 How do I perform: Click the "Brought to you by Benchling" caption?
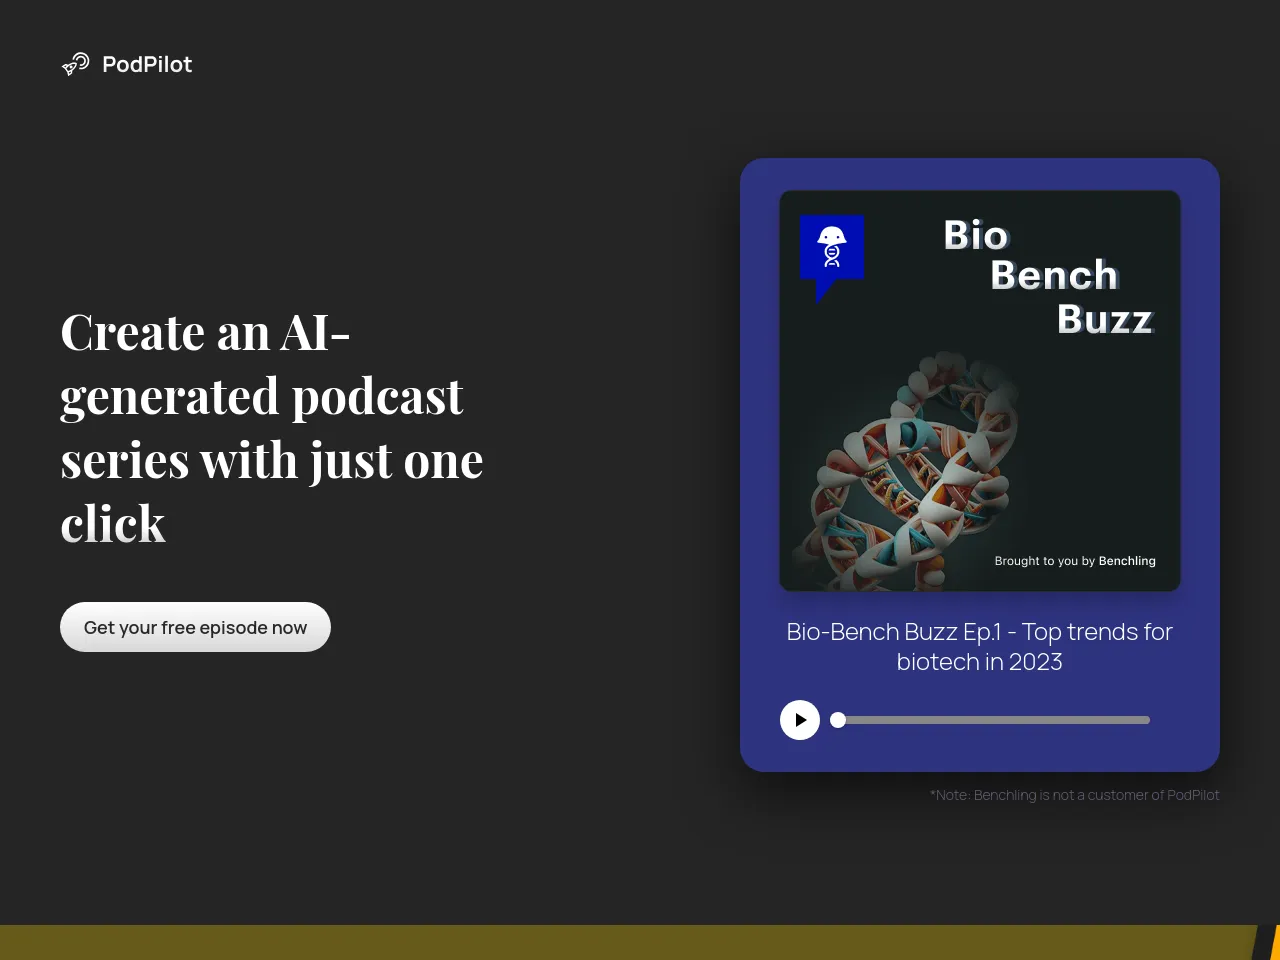tap(1074, 561)
